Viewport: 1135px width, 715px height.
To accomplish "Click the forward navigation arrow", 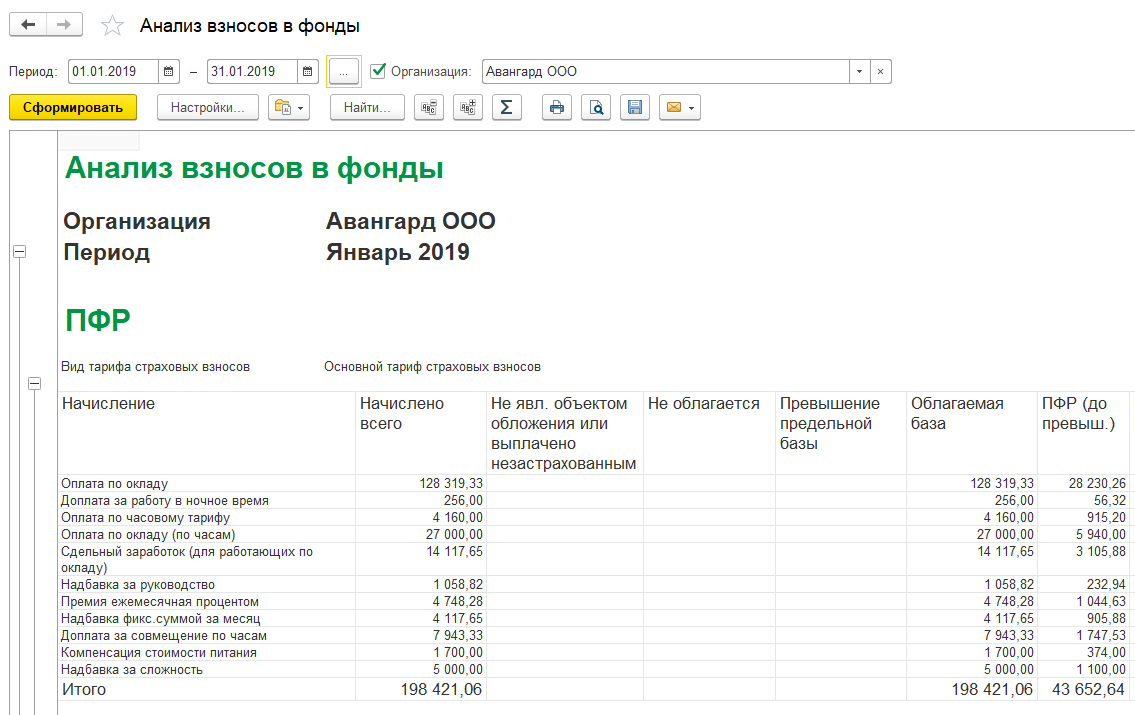I will coord(64,26).
